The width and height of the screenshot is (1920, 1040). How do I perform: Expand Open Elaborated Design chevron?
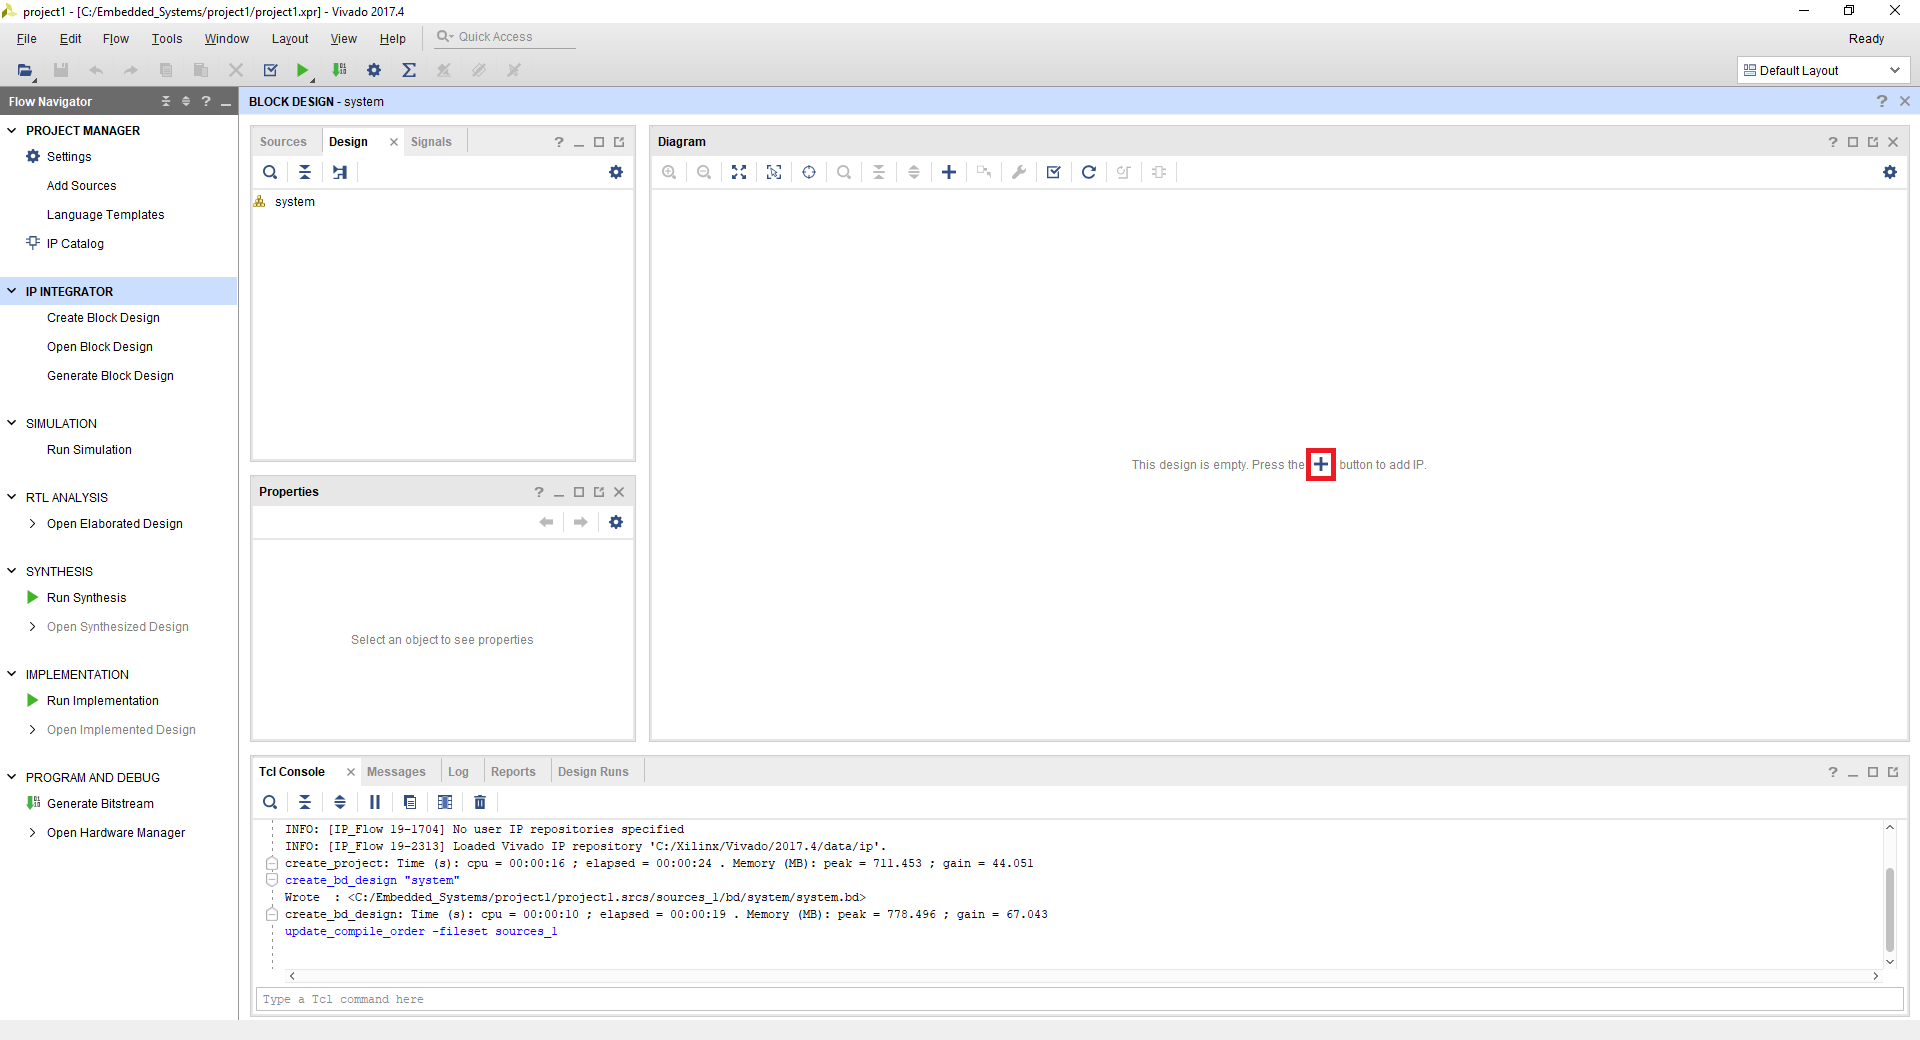pyautogui.click(x=33, y=524)
